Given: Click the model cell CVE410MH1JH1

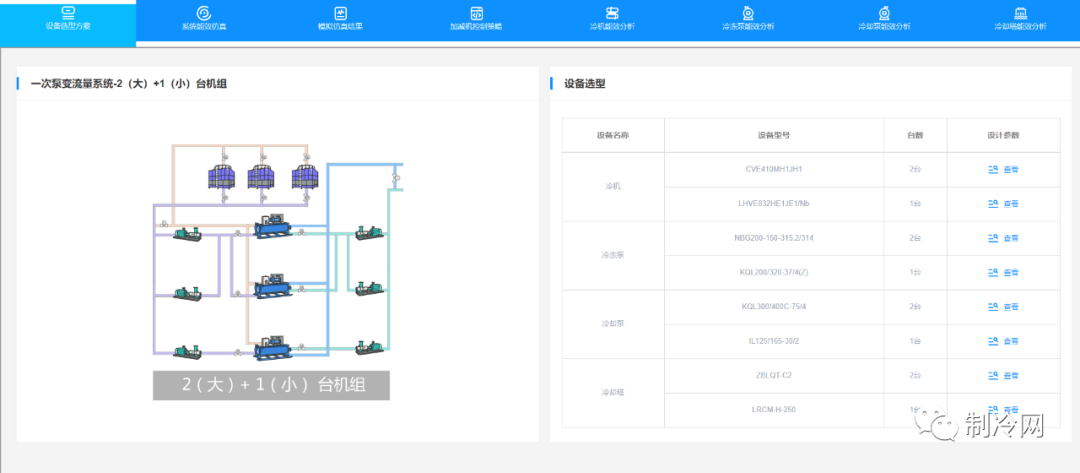Looking at the screenshot, I should pyautogui.click(x=774, y=169).
